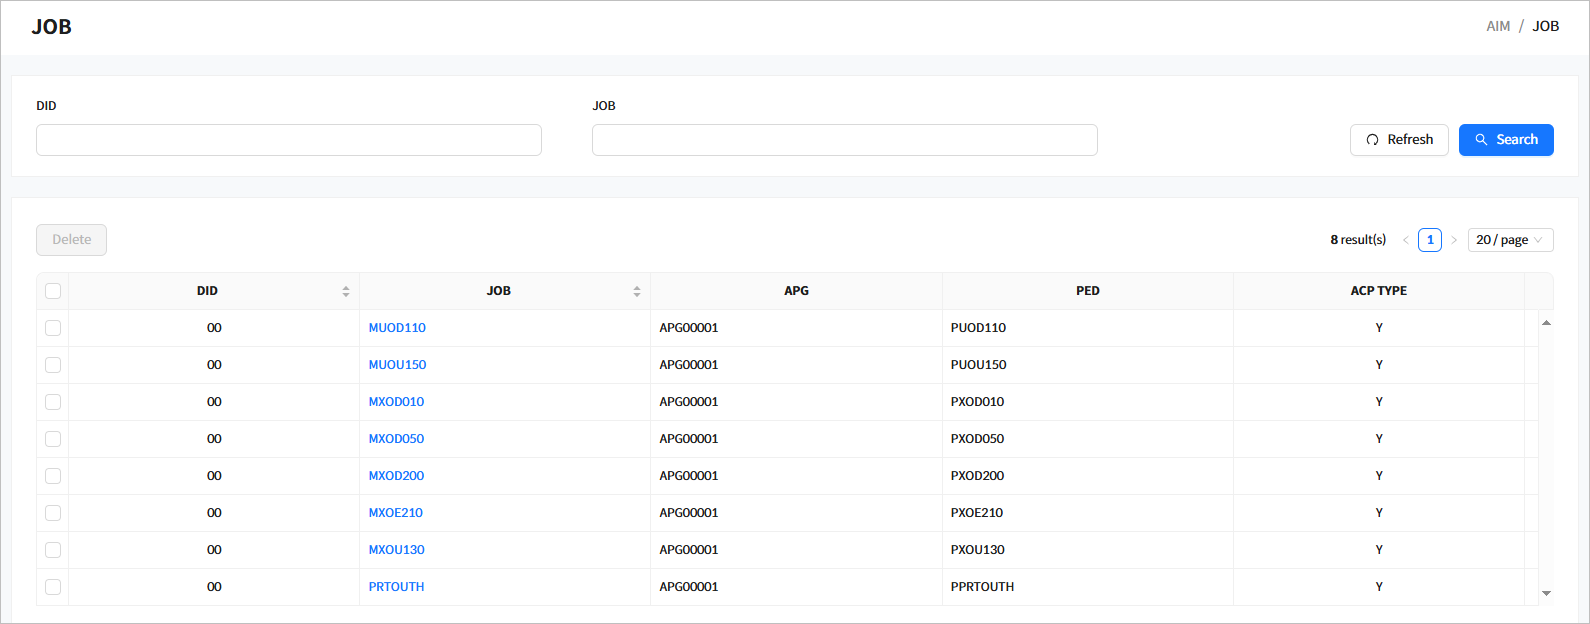Screen dimensions: 1590x624
Task: Select the checkbox for PRTOUTH row
Action: tap(53, 587)
